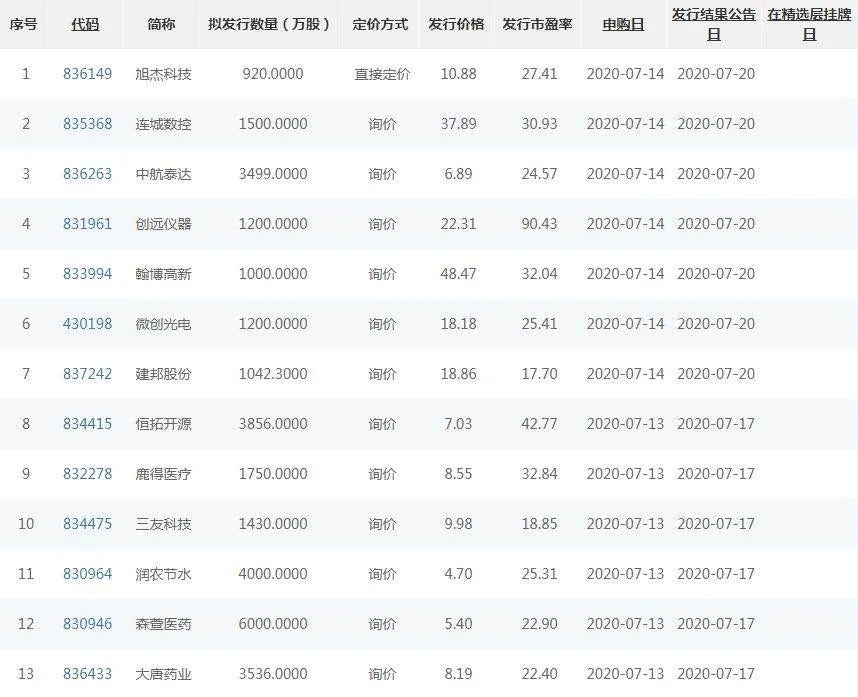Open the 831961 code link
This screenshot has height=697, width=858.
click(87, 224)
